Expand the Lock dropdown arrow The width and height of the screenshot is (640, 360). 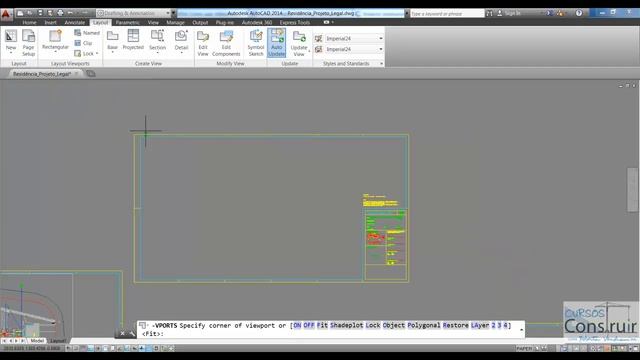[97, 53]
